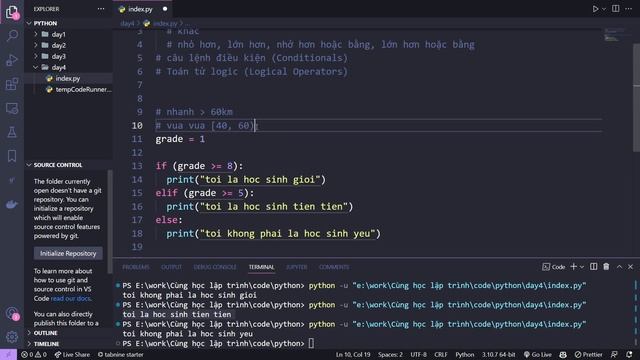Viewport: 640px width, 360px height.
Task: Switch to the Comments tab
Action: 334,267
